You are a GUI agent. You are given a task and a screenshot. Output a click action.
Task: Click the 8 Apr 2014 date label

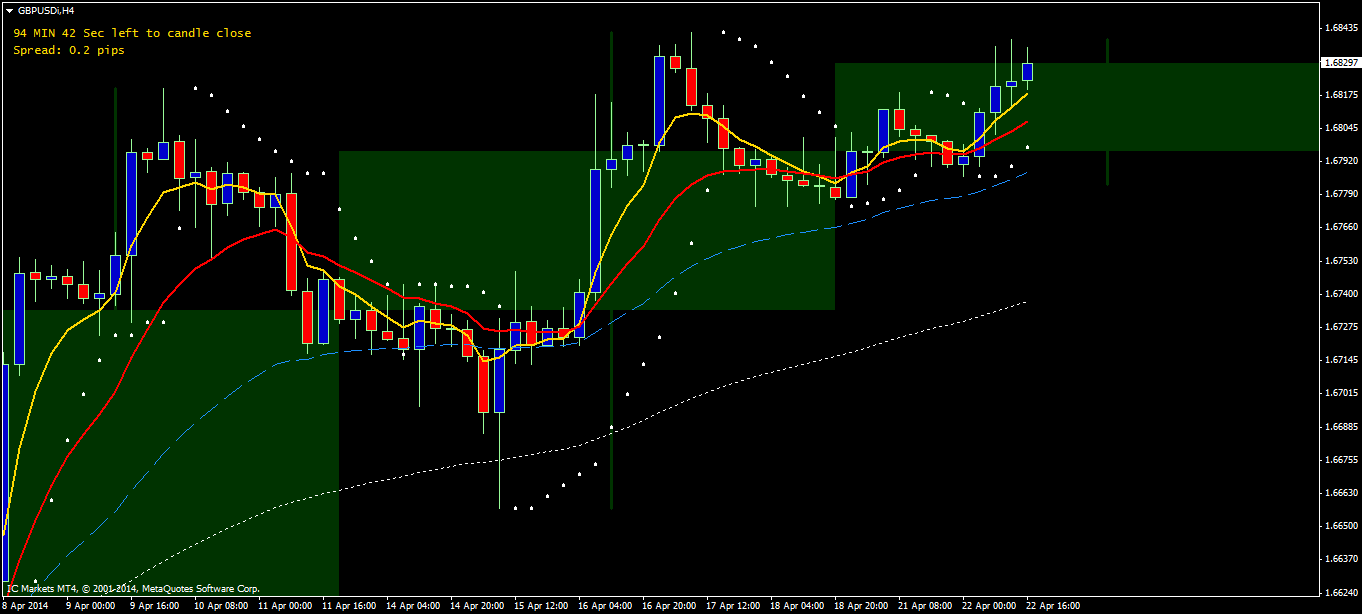tap(26, 606)
